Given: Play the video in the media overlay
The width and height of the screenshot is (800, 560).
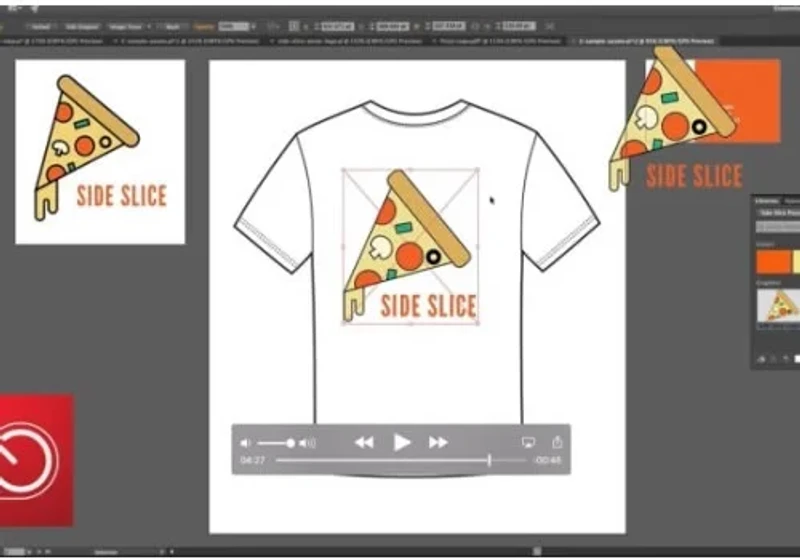Looking at the screenshot, I should (402, 442).
